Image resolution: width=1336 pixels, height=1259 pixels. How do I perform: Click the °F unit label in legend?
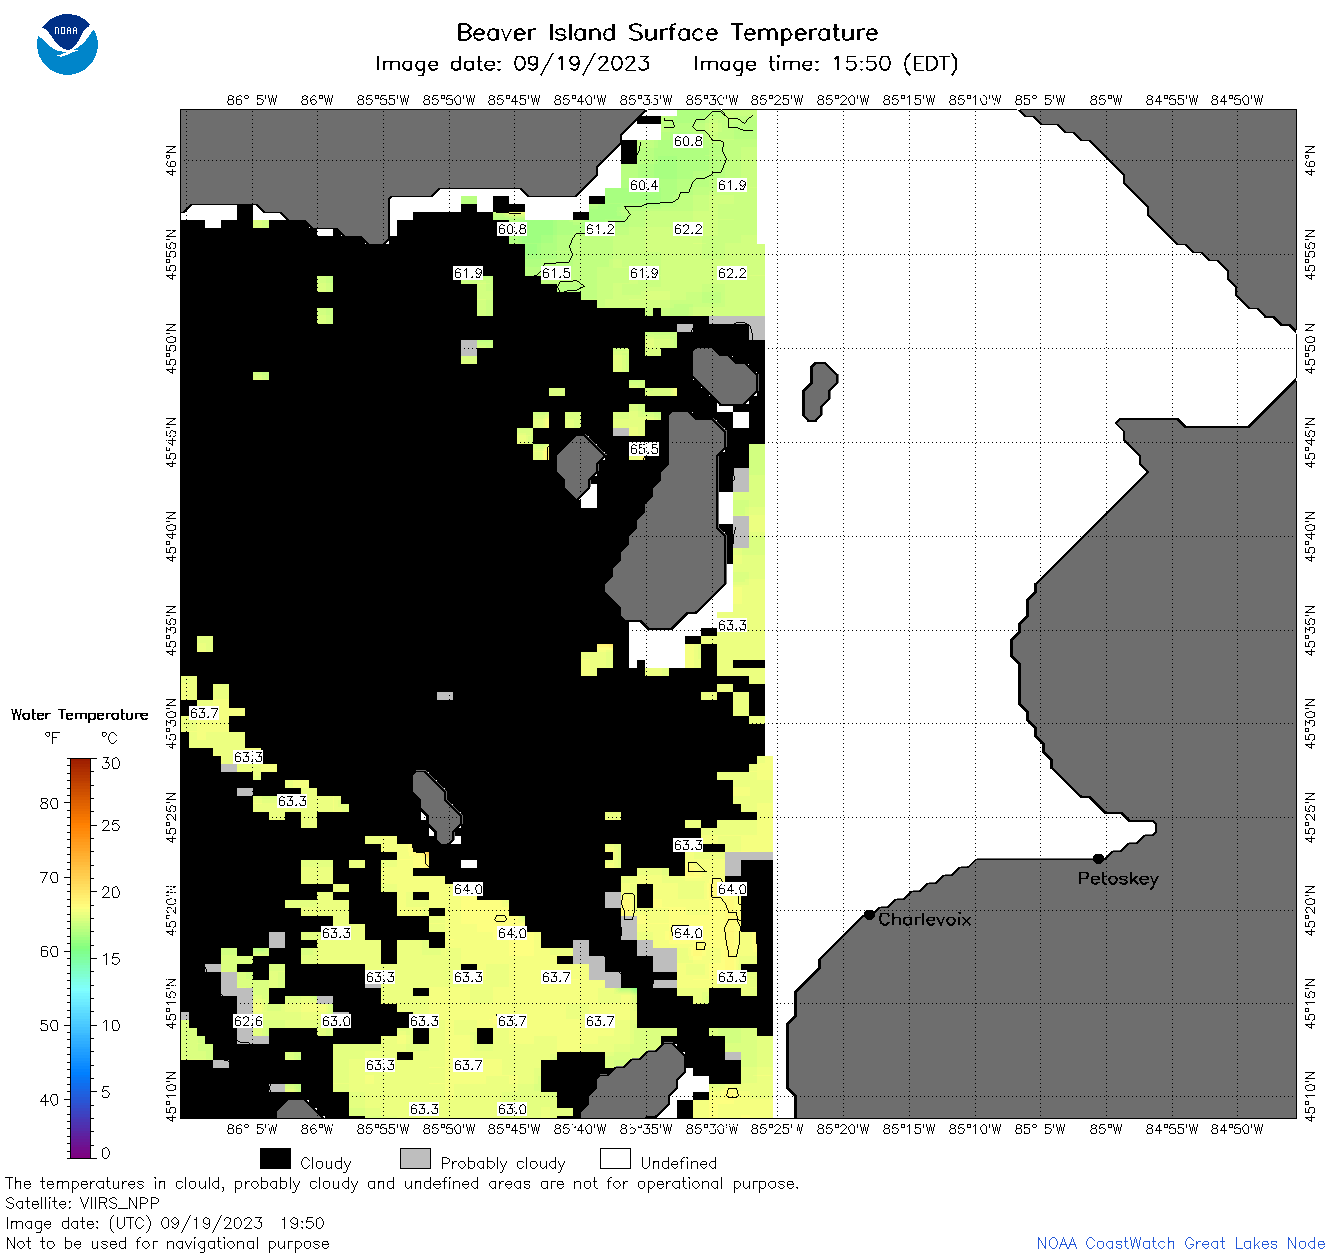[x=52, y=738]
